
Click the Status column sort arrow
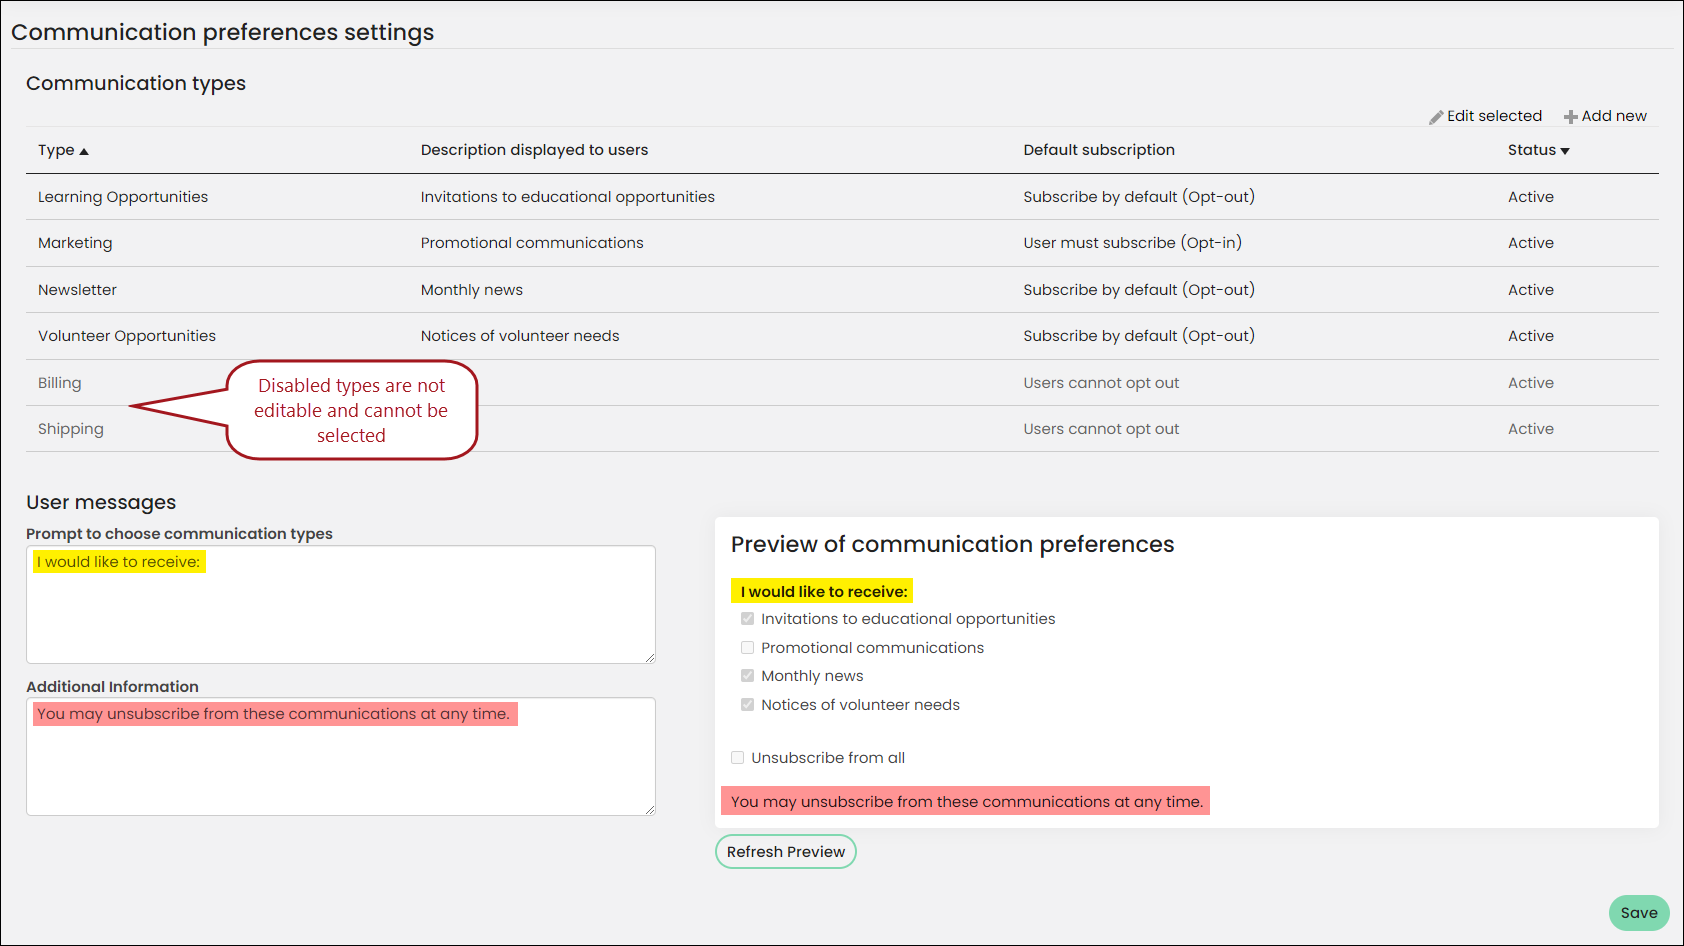tap(1565, 151)
